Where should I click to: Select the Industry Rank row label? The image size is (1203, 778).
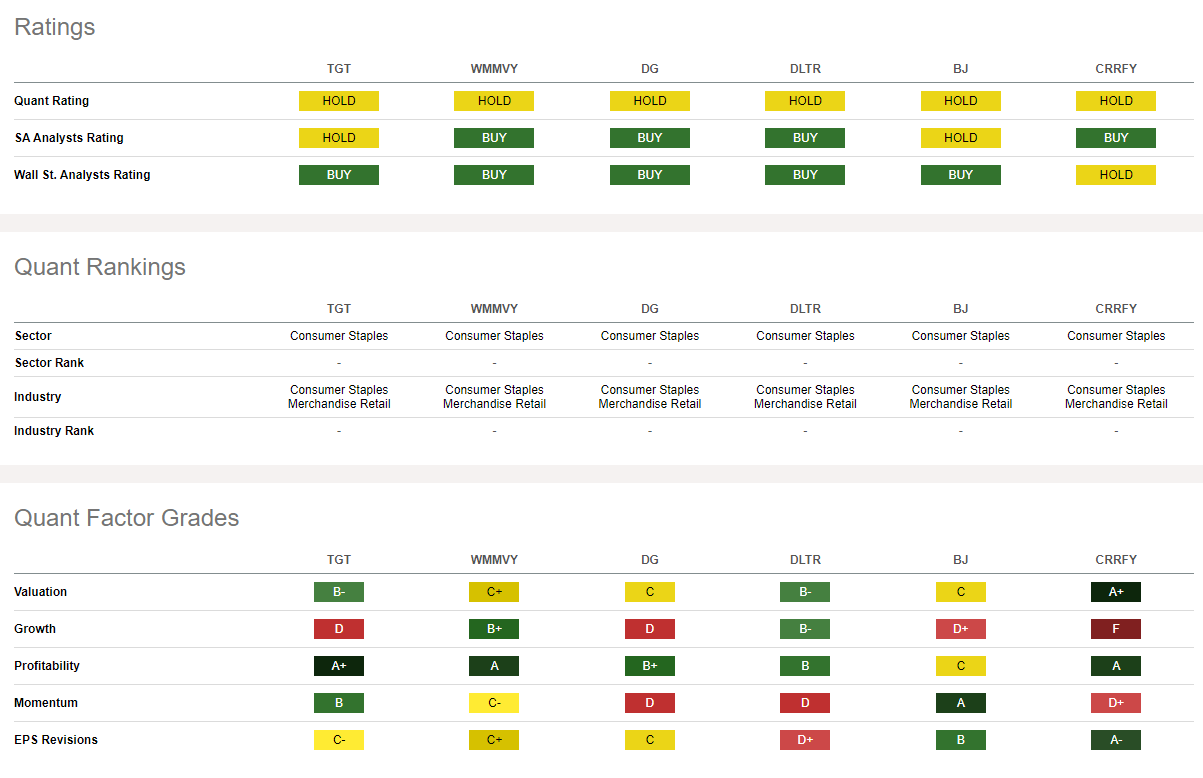tap(54, 431)
